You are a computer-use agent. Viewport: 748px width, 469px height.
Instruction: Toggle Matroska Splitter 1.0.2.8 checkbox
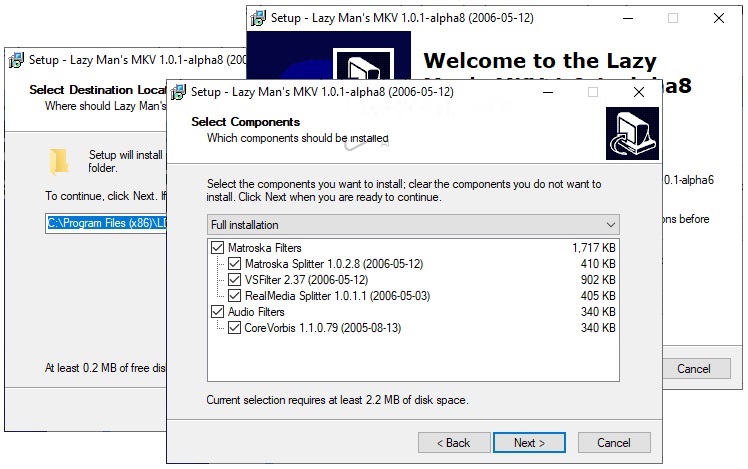pyautogui.click(x=235, y=264)
